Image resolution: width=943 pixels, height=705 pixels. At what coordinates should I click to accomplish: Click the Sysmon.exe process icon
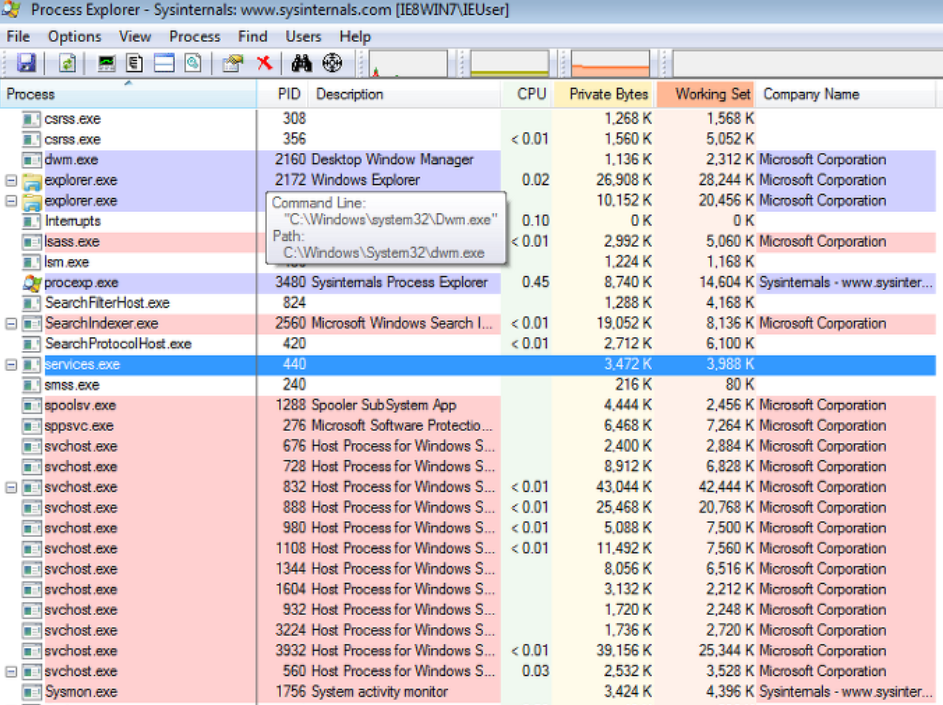coord(32,692)
